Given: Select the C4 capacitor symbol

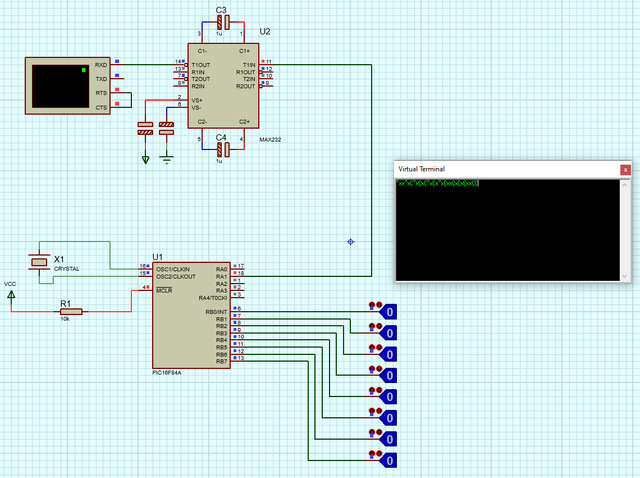Looking at the screenshot, I should click(x=223, y=150).
